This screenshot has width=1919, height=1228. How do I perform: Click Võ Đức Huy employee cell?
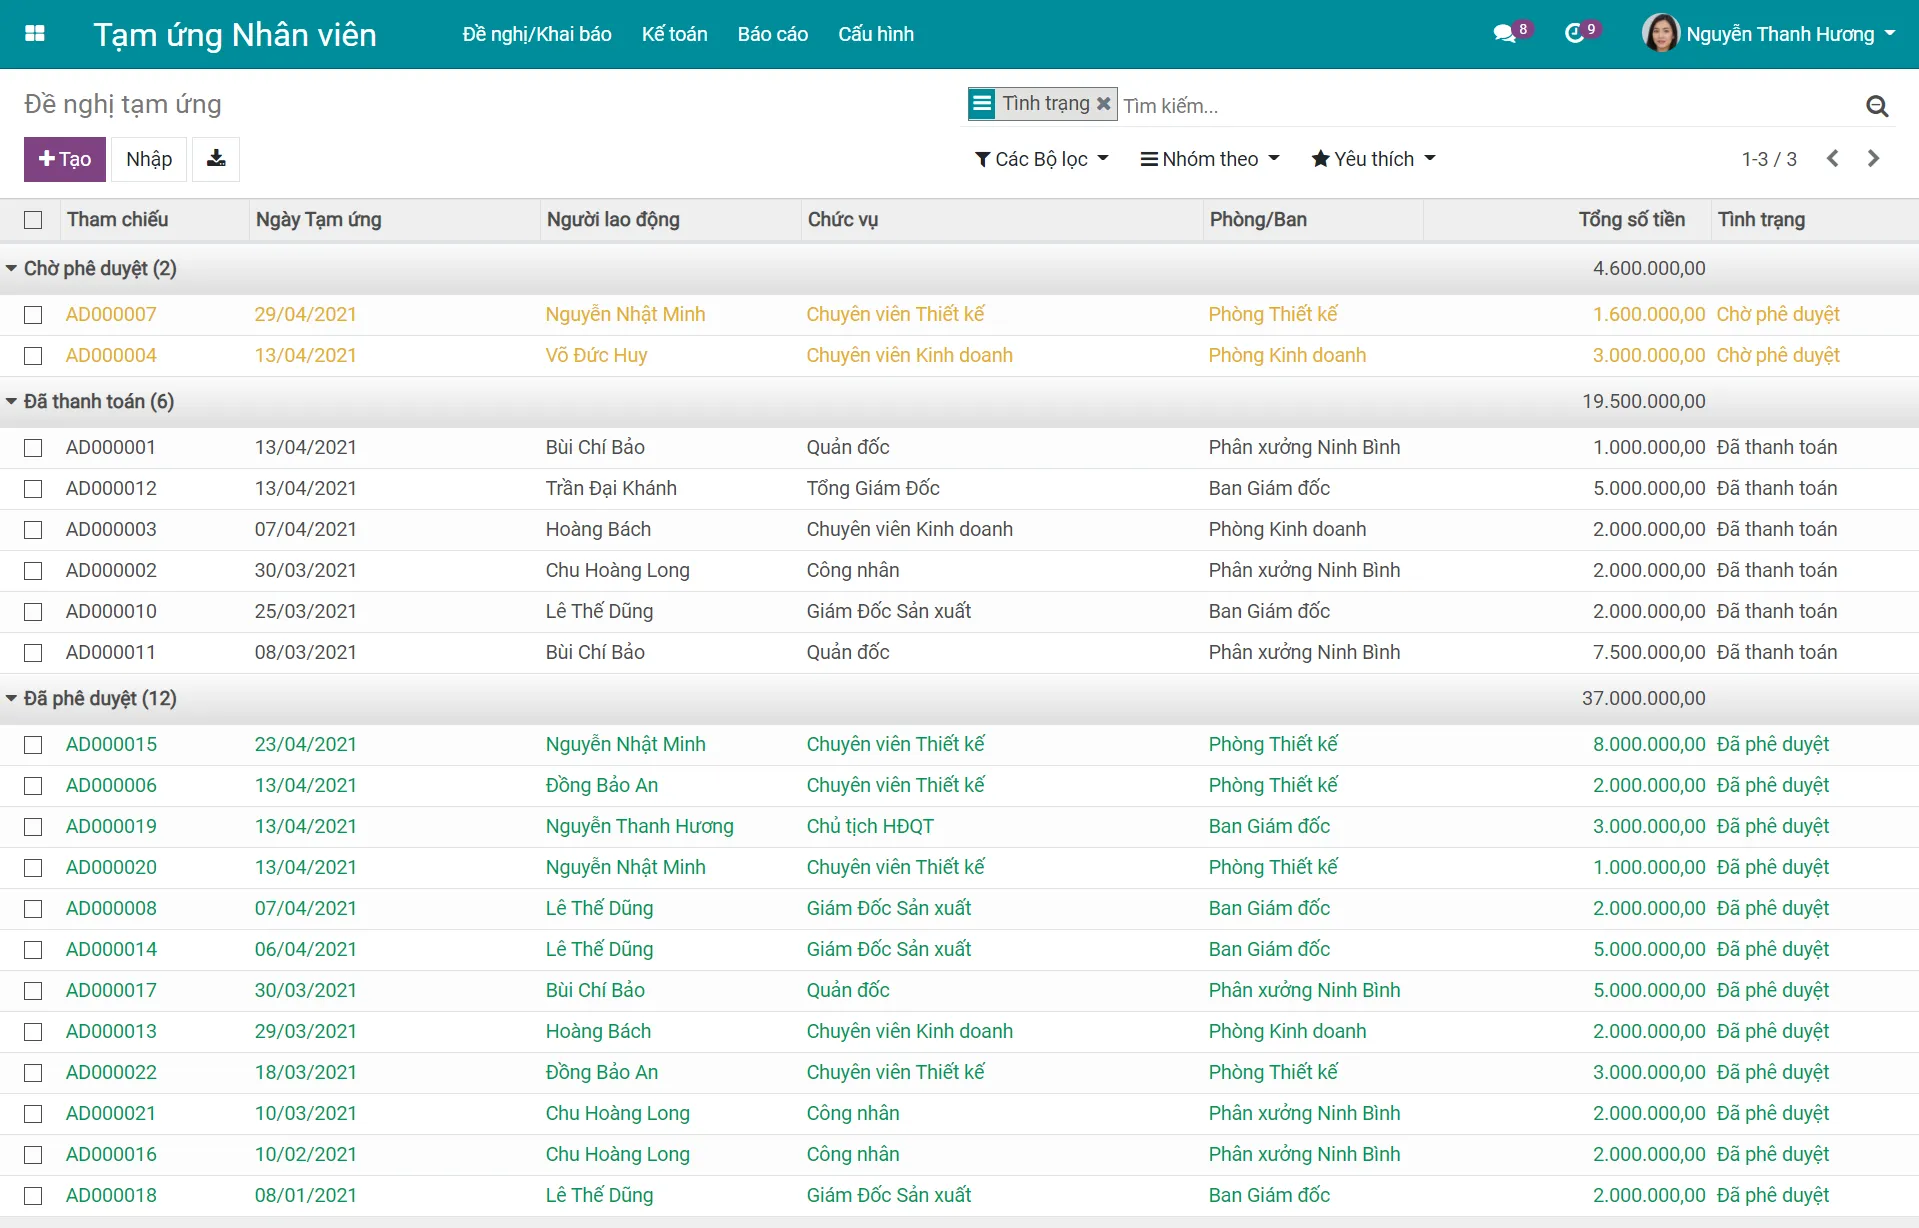[x=596, y=356]
